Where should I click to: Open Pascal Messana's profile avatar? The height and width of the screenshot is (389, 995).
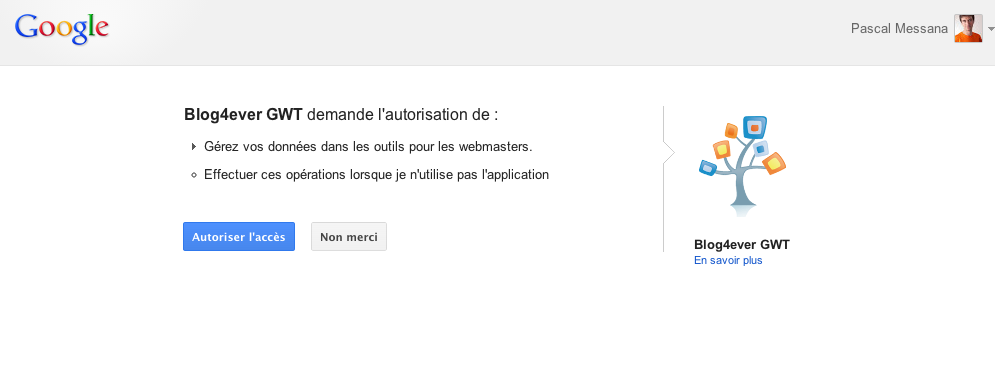968,29
